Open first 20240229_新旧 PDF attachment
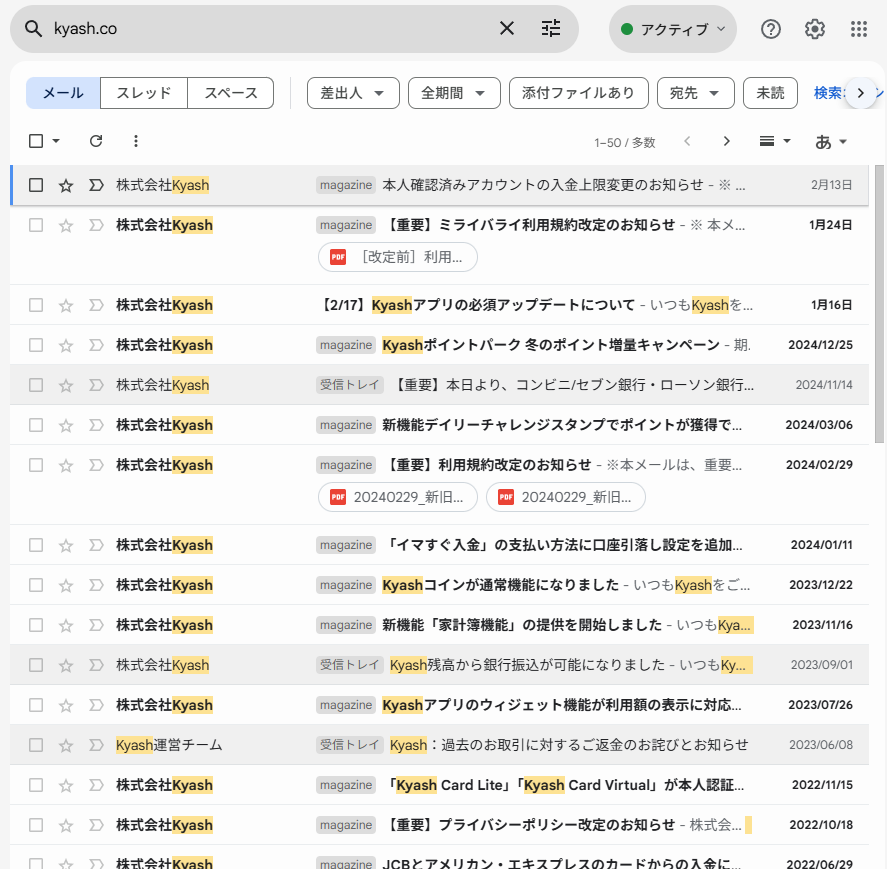Image resolution: width=887 pixels, height=869 pixels. point(398,497)
